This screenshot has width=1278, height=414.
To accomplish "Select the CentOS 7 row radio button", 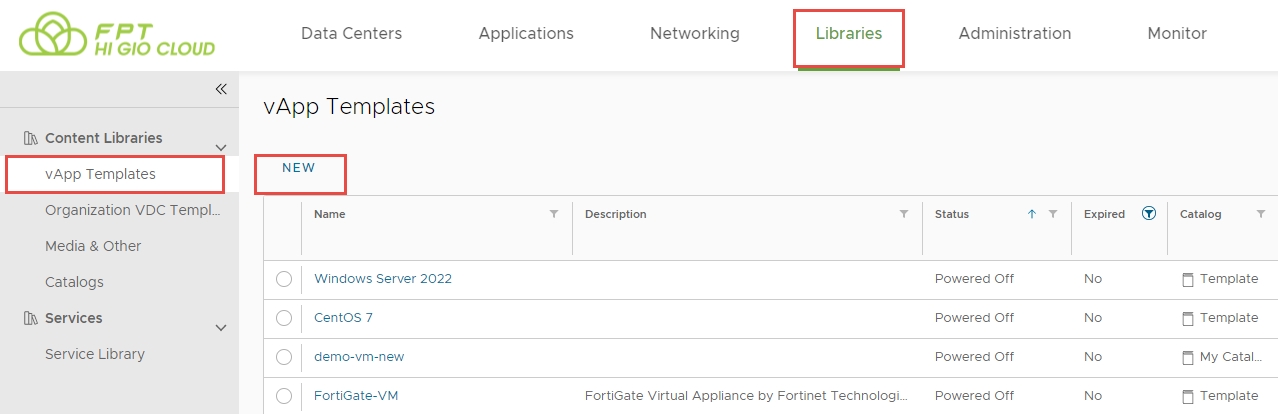I will pyautogui.click(x=284, y=318).
